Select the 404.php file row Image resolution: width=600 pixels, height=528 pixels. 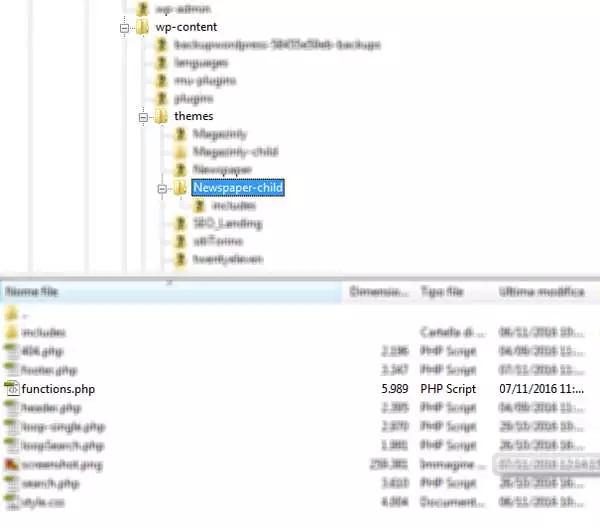[x=294, y=351]
